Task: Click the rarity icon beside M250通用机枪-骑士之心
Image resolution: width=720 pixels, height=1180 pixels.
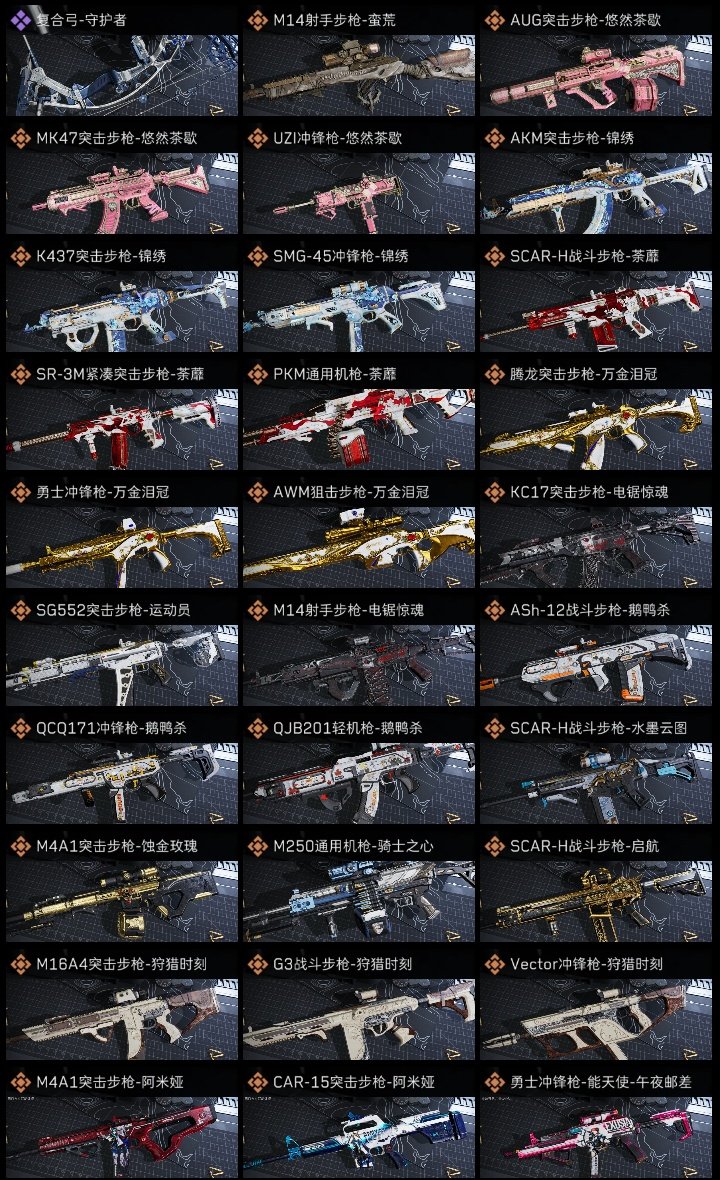Action: [x=258, y=846]
